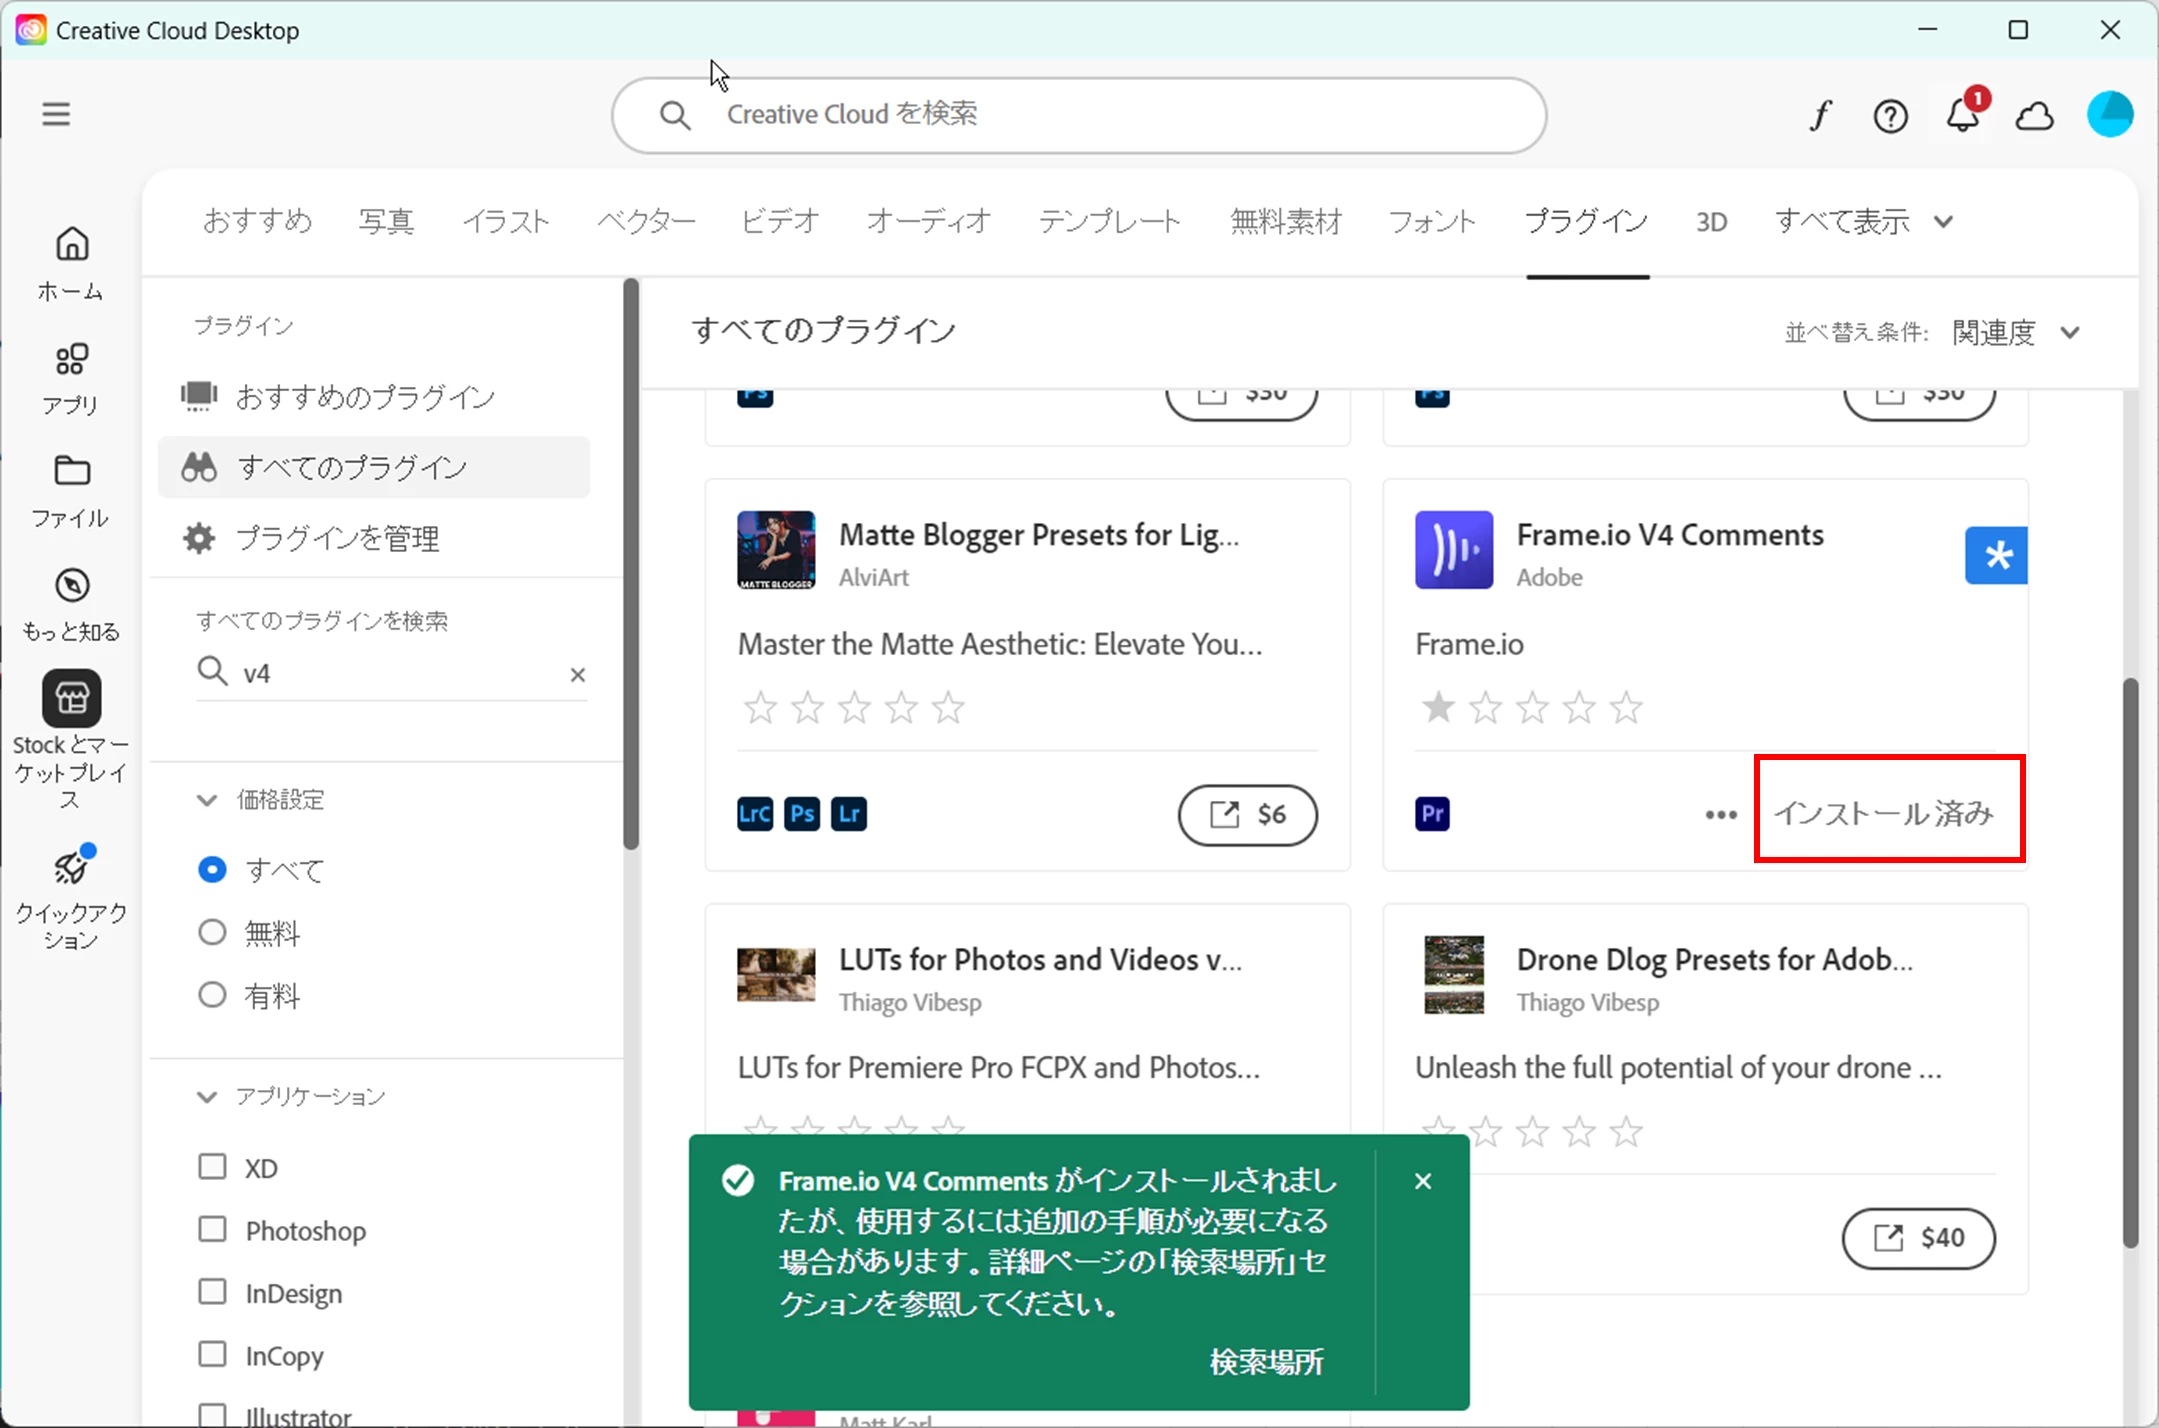This screenshot has height=1428, width=2159.
Task: Check the cloud sync status icon
Action: click(2034, 117)
